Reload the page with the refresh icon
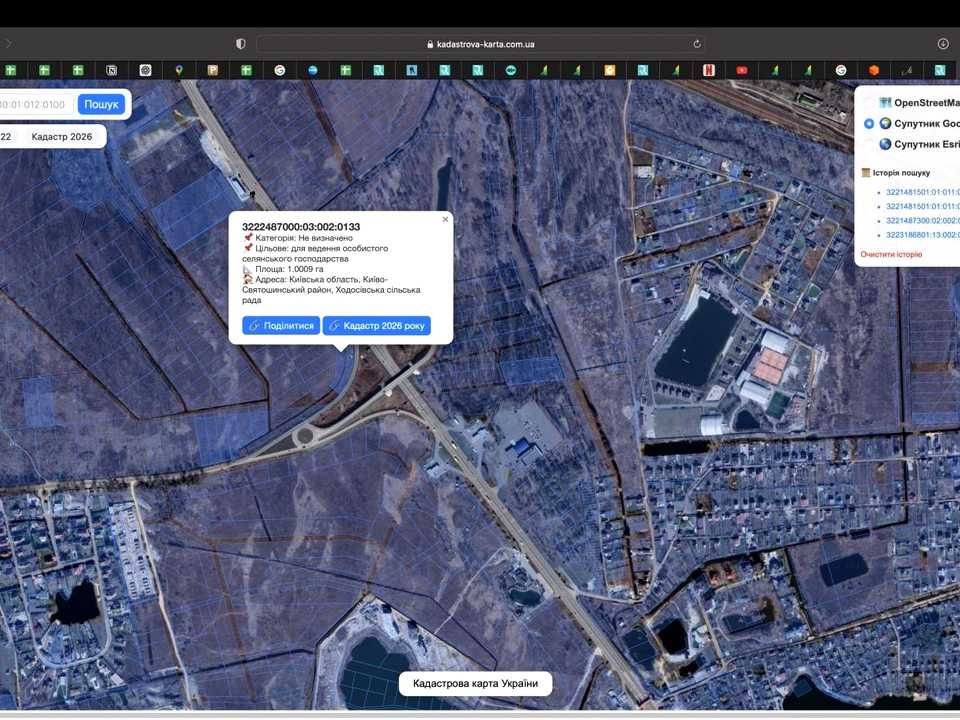This screenshot has height=720, width=960. tap(697, 44)
